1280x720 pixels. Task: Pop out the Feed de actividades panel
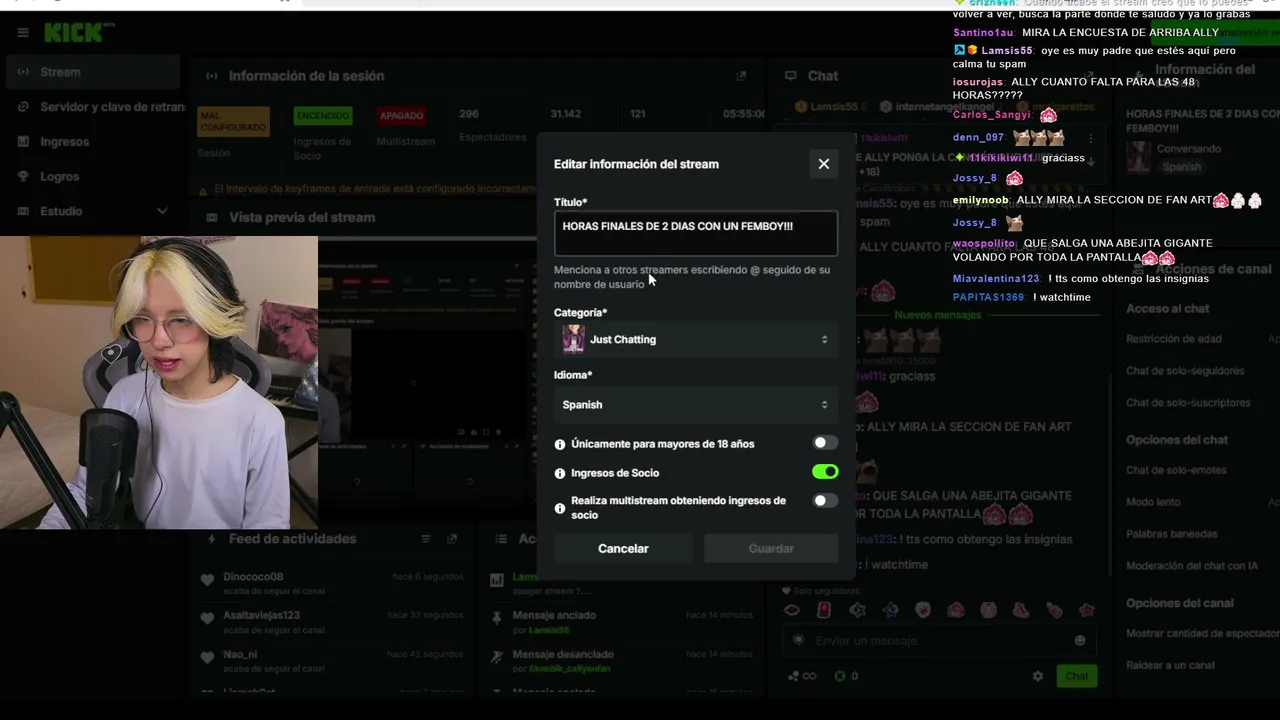[x=452, y=539]
